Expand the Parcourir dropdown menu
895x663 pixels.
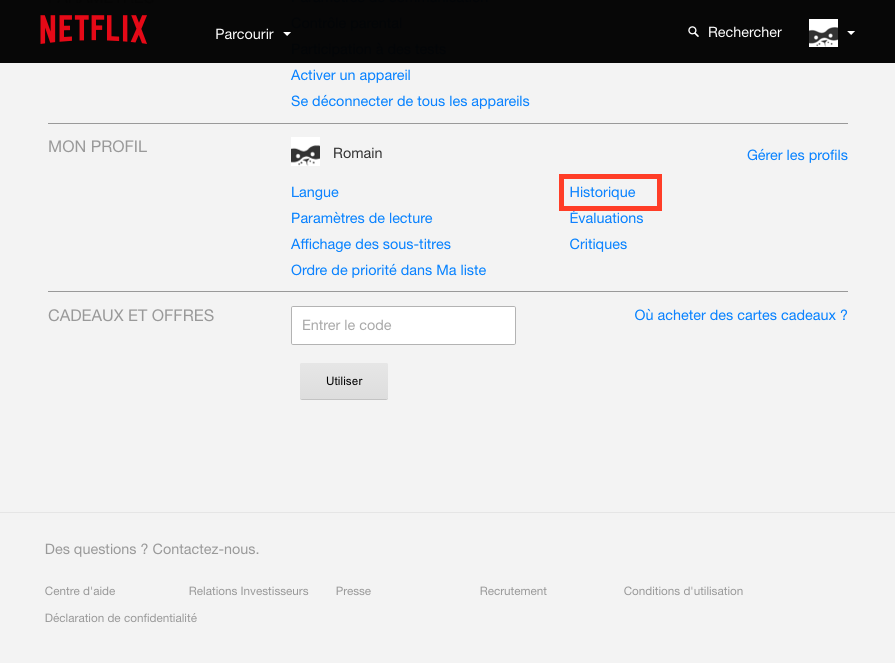(253, 34)
